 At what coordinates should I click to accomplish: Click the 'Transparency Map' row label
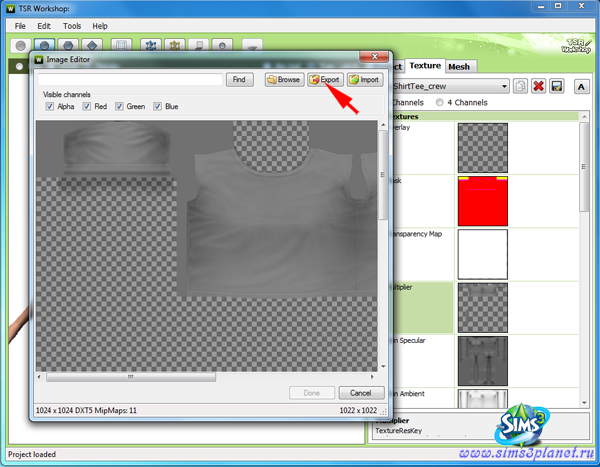tap(416, 234)
